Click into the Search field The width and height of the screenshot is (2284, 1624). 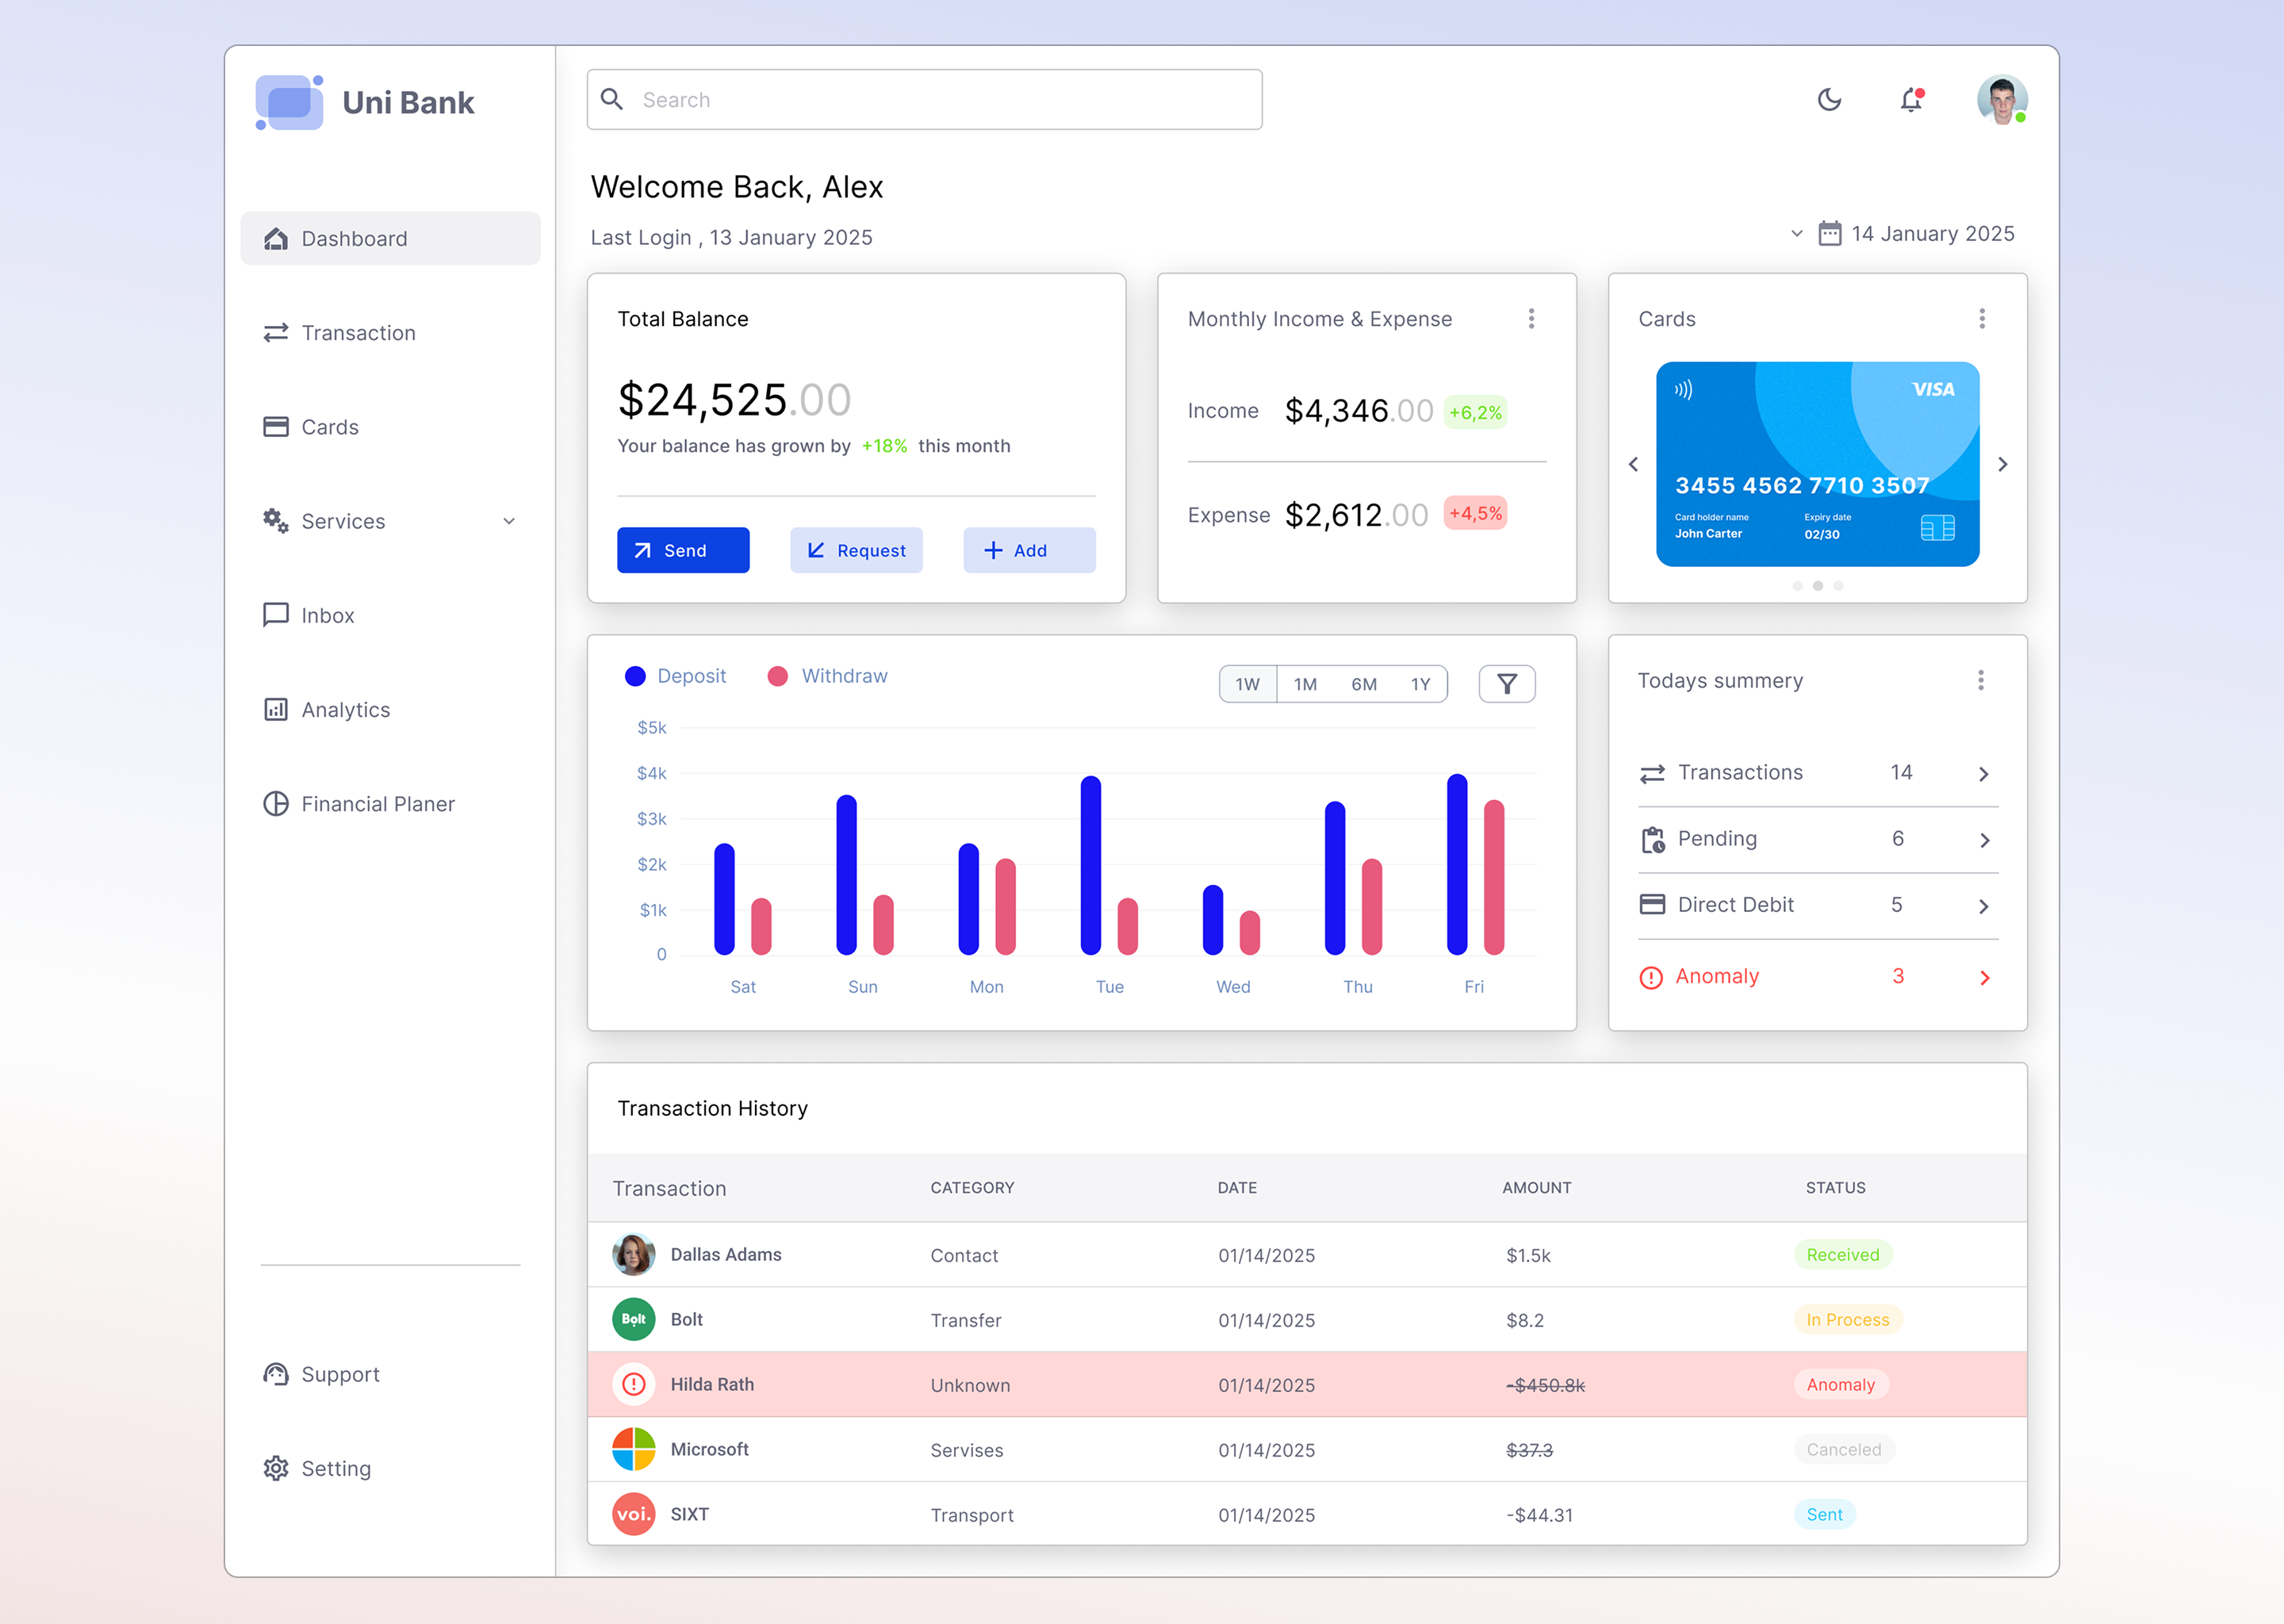[924, 100]
